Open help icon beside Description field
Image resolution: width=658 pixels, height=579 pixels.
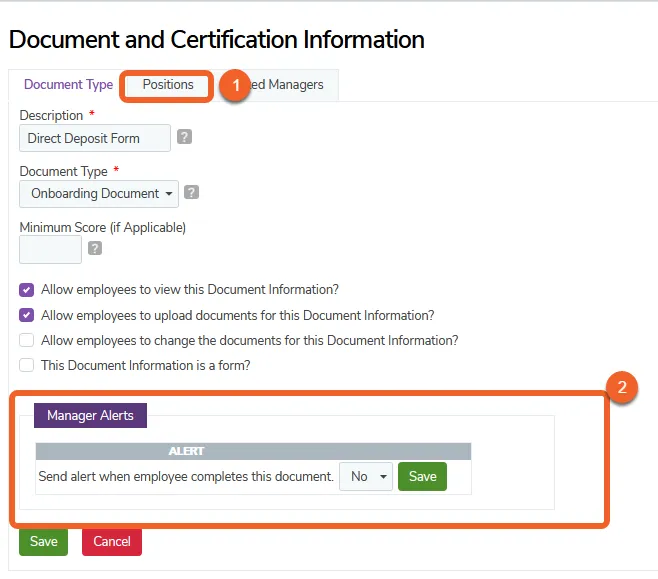[x=184, y=137]
